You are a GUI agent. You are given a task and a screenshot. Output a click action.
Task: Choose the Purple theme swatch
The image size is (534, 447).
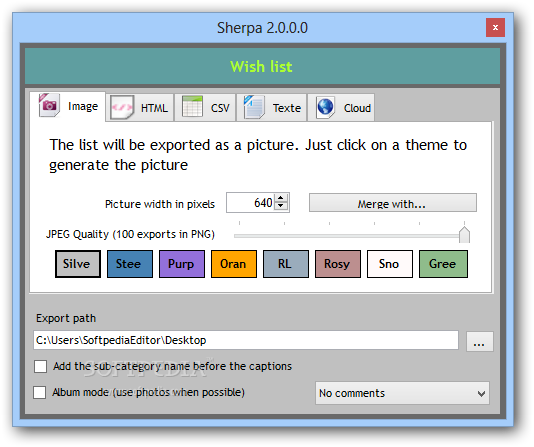coord(182,264)
